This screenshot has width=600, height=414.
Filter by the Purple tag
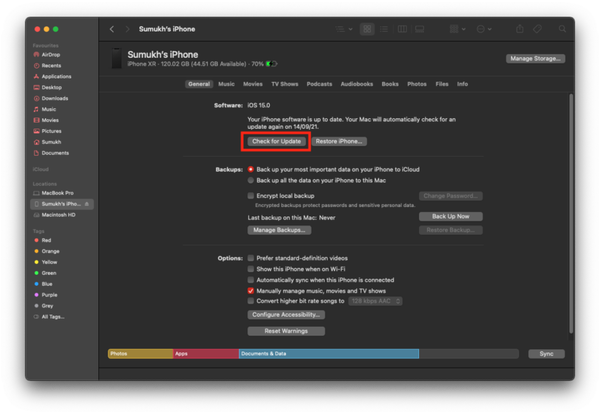click(46, 295)
